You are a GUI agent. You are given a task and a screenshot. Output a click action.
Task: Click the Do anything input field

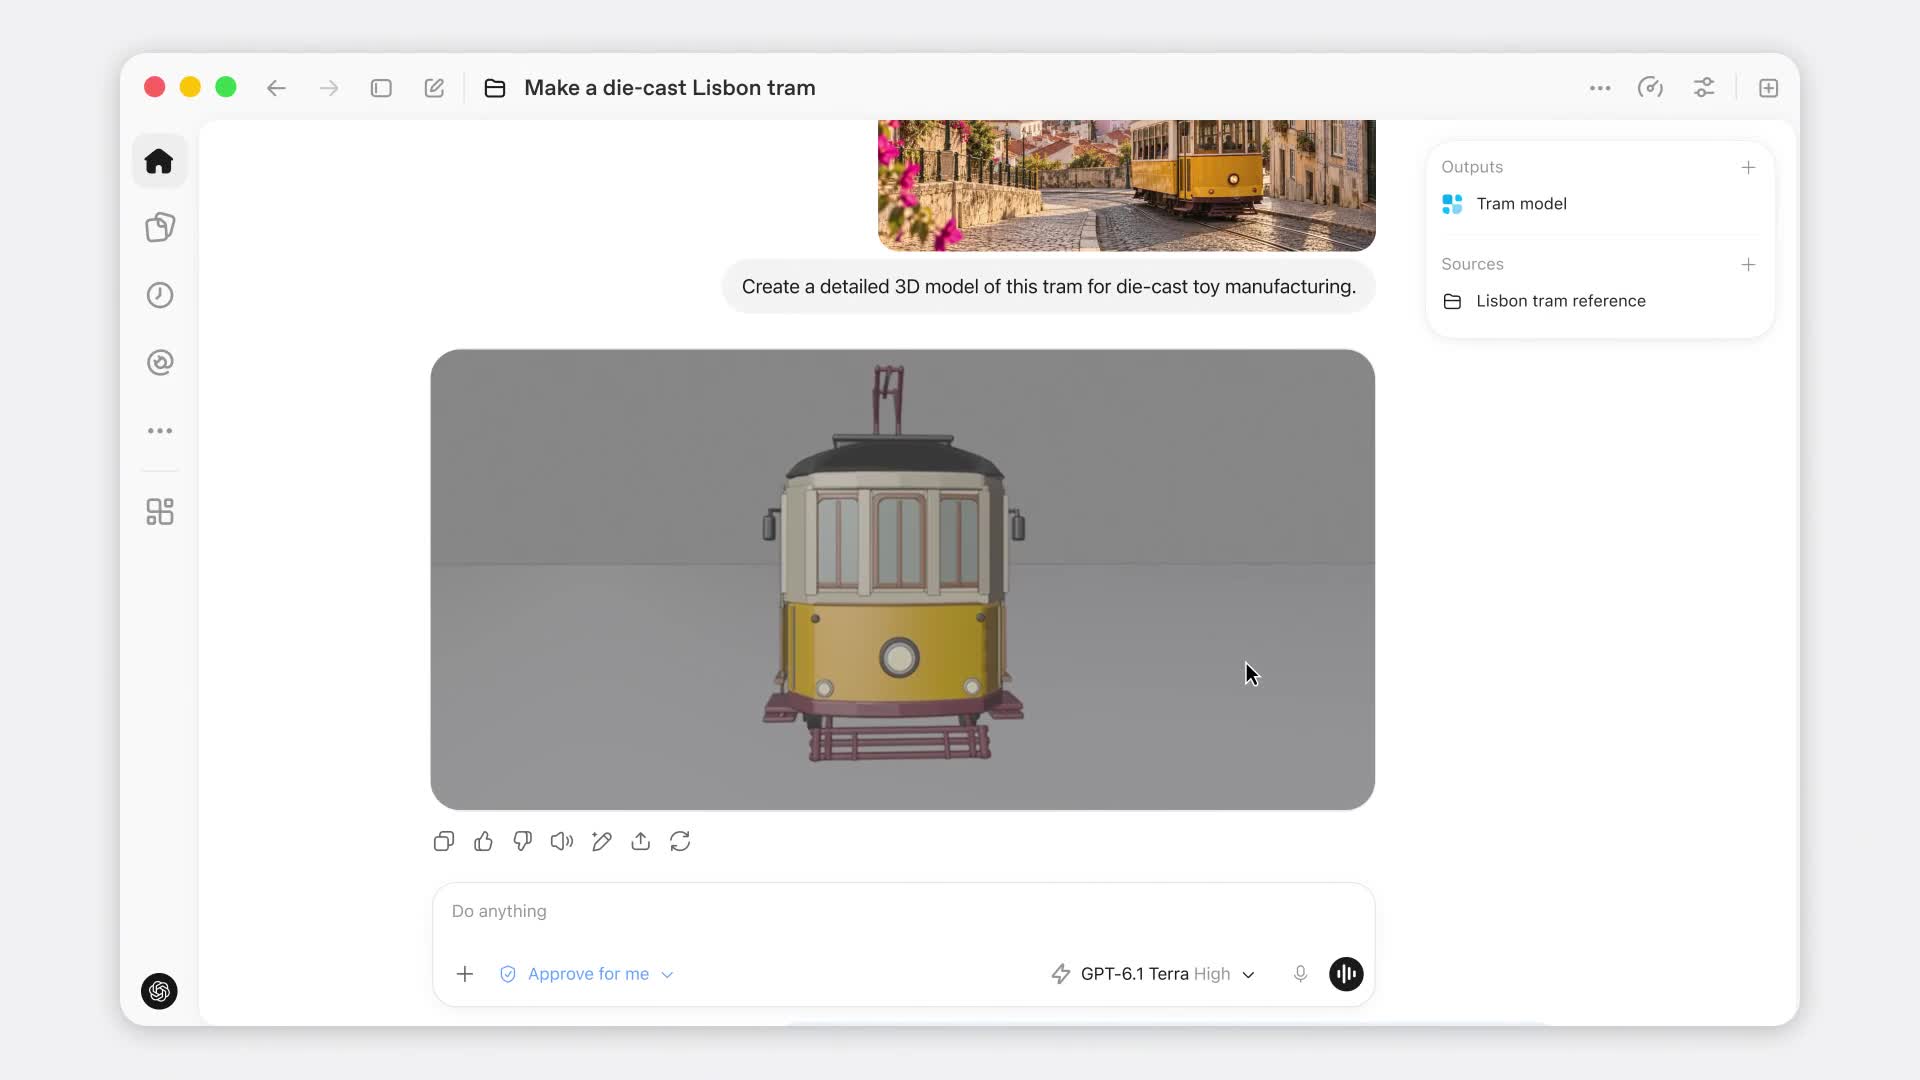903,911
